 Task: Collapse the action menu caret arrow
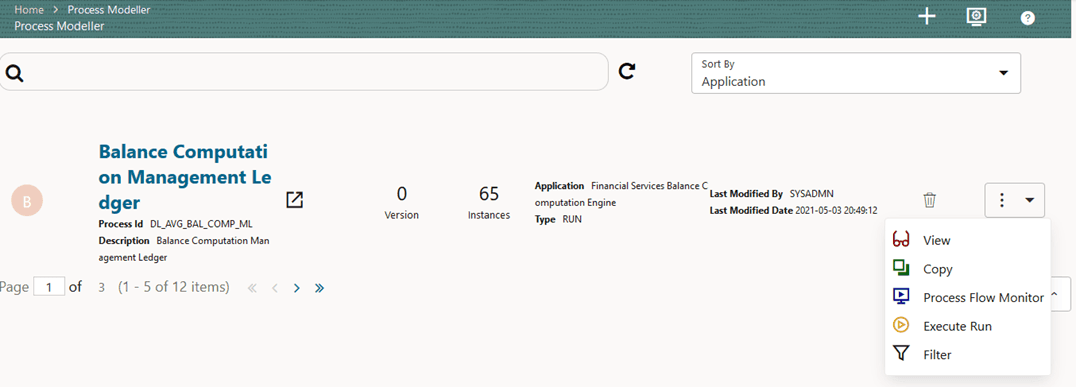click(1030, 200)
